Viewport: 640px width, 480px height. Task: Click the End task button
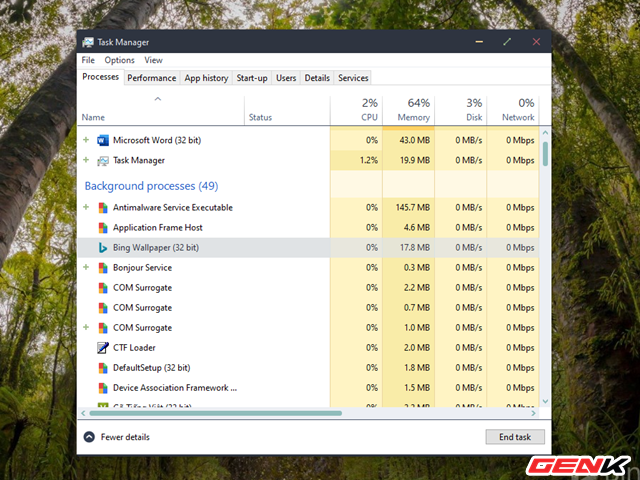click(515, 437)
